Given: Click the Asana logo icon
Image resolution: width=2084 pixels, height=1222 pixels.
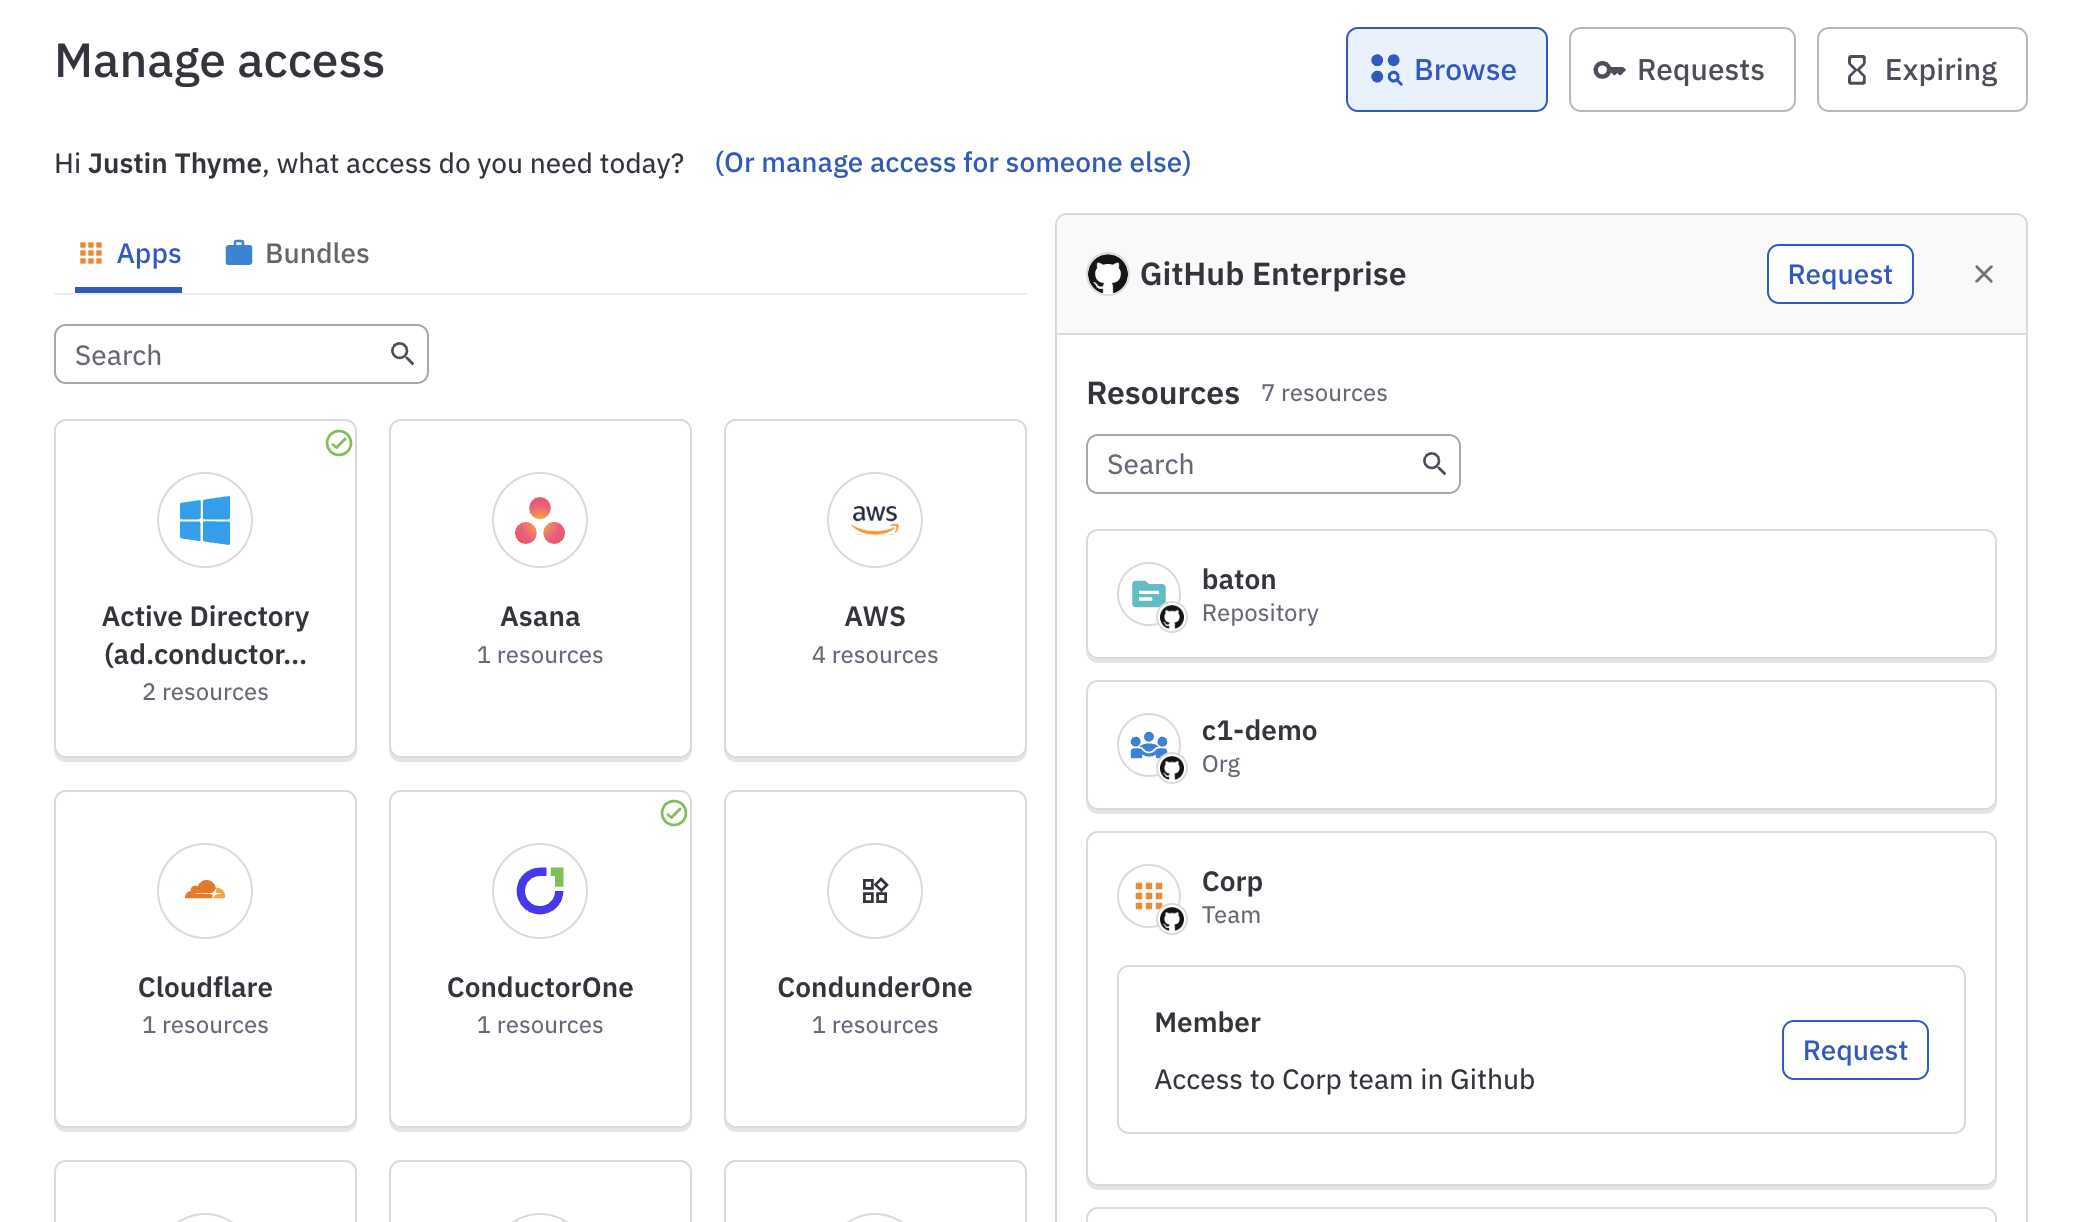Looking at the screenshot, I should (540, 520).
